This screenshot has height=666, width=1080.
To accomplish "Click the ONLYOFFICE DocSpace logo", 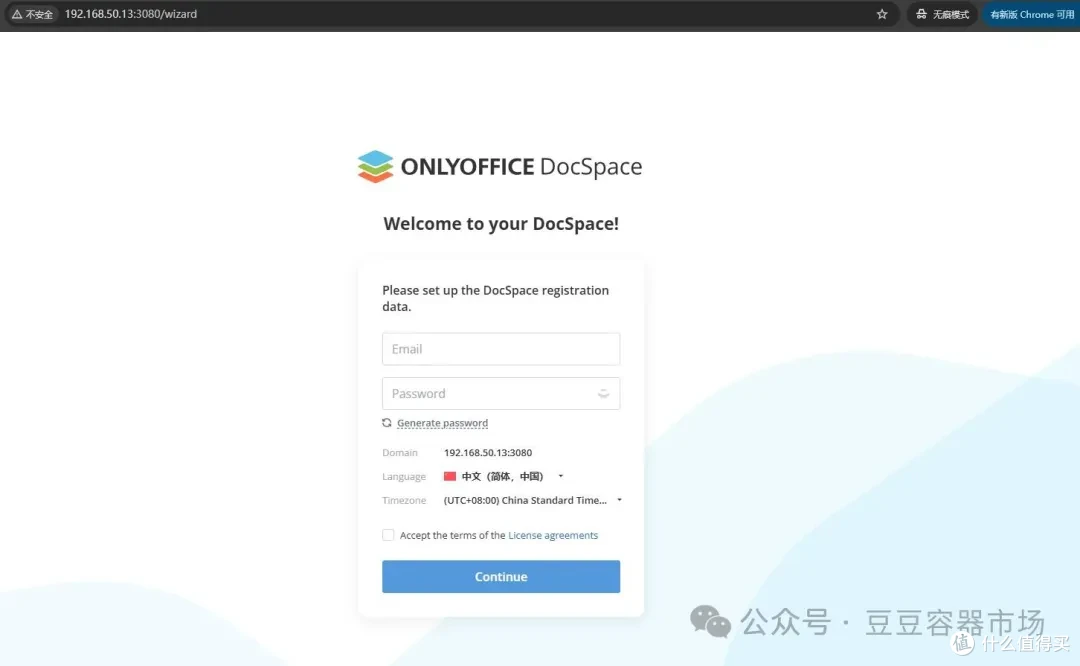I will coord(500,167).
